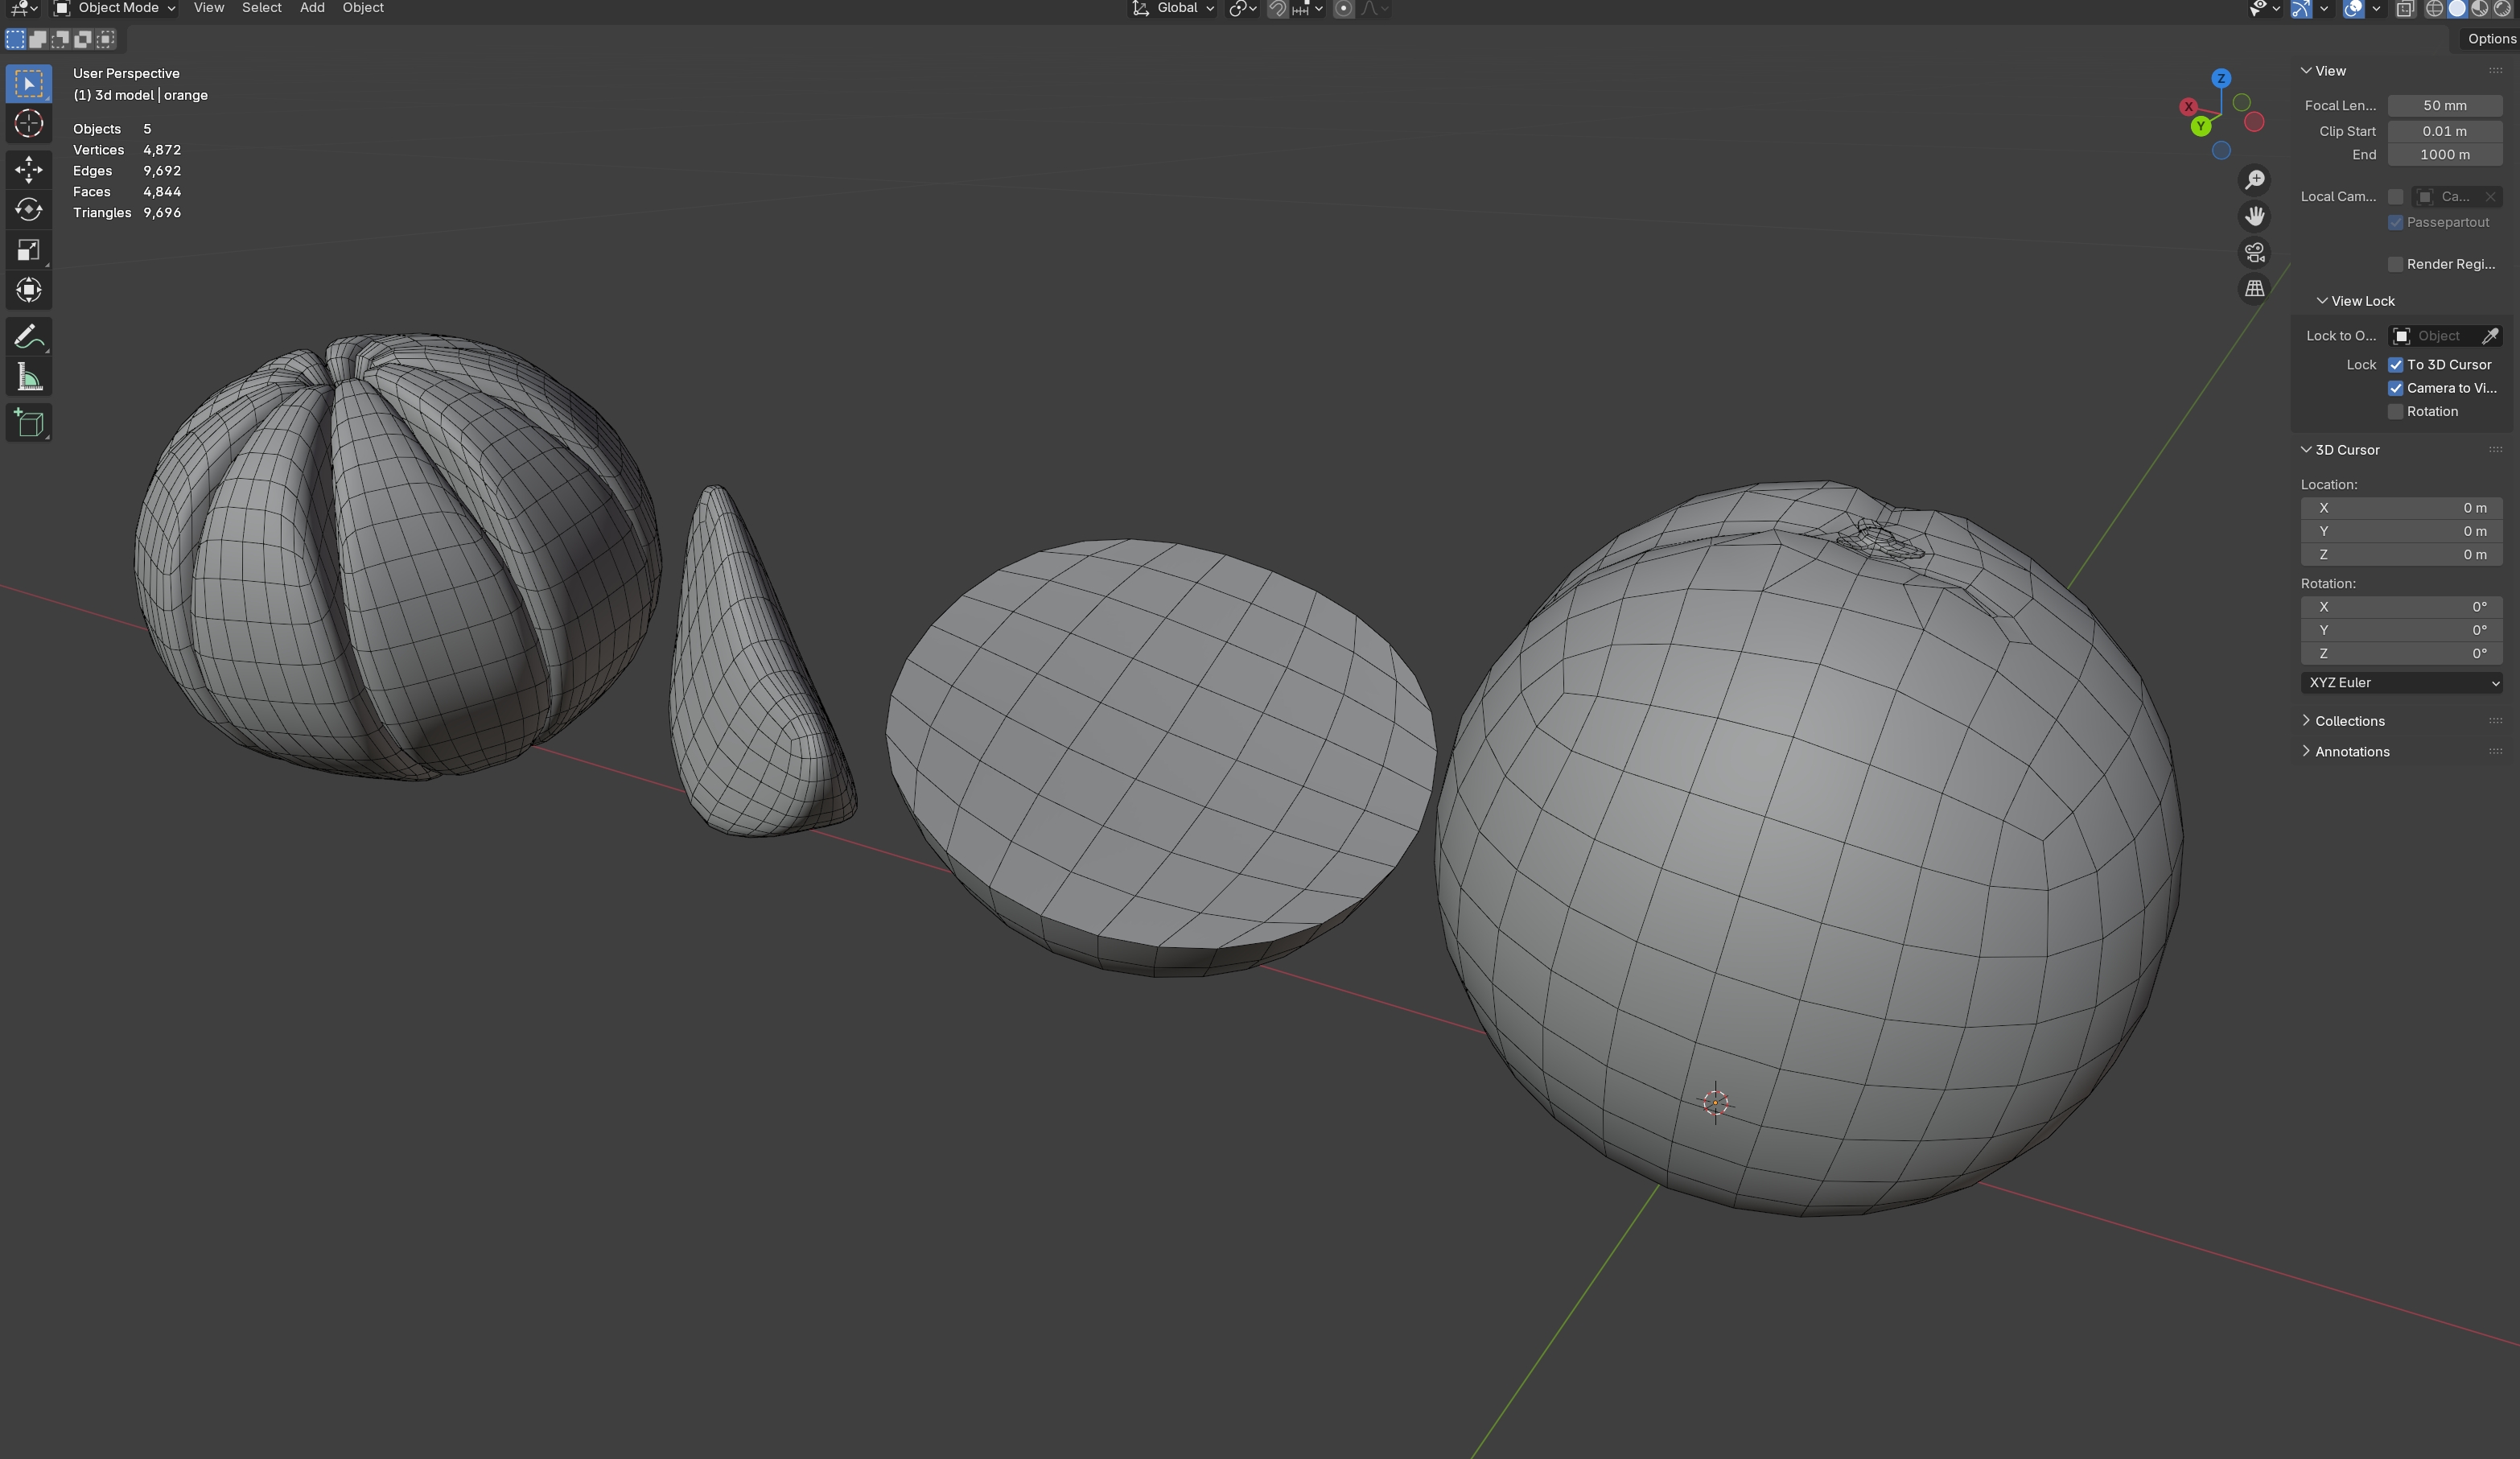Click the 3D Cursor X location field

[2400, 508]
